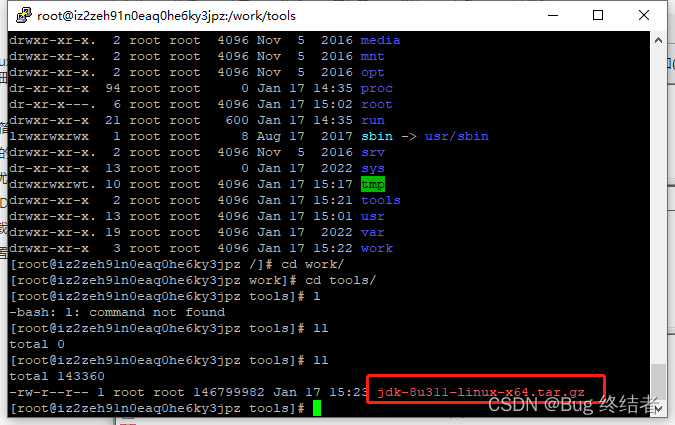Viewport: 675px width, 425px height.
Task: Click the usr/sbin link target
Action: (x=457, y=136)
